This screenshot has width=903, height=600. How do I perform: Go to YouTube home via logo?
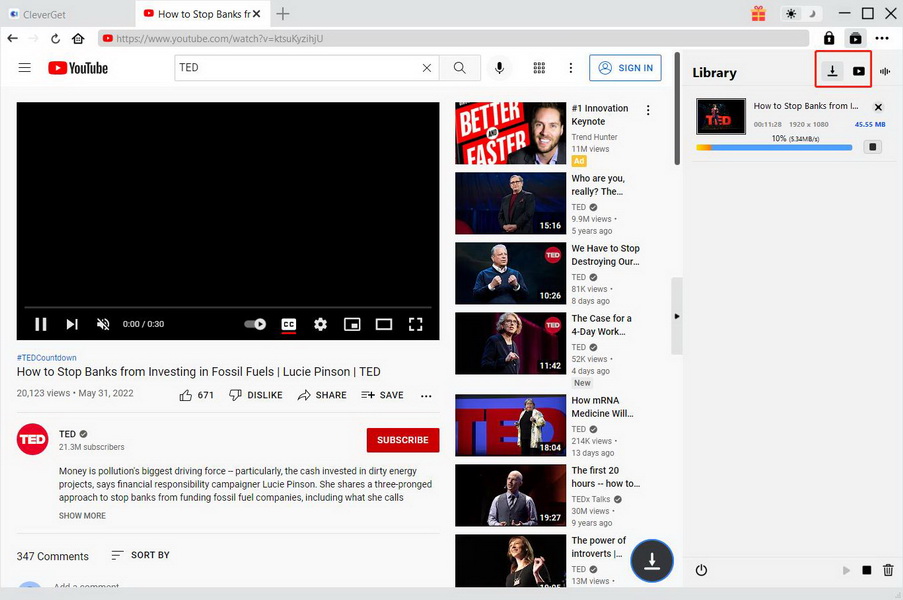[78, 68]
